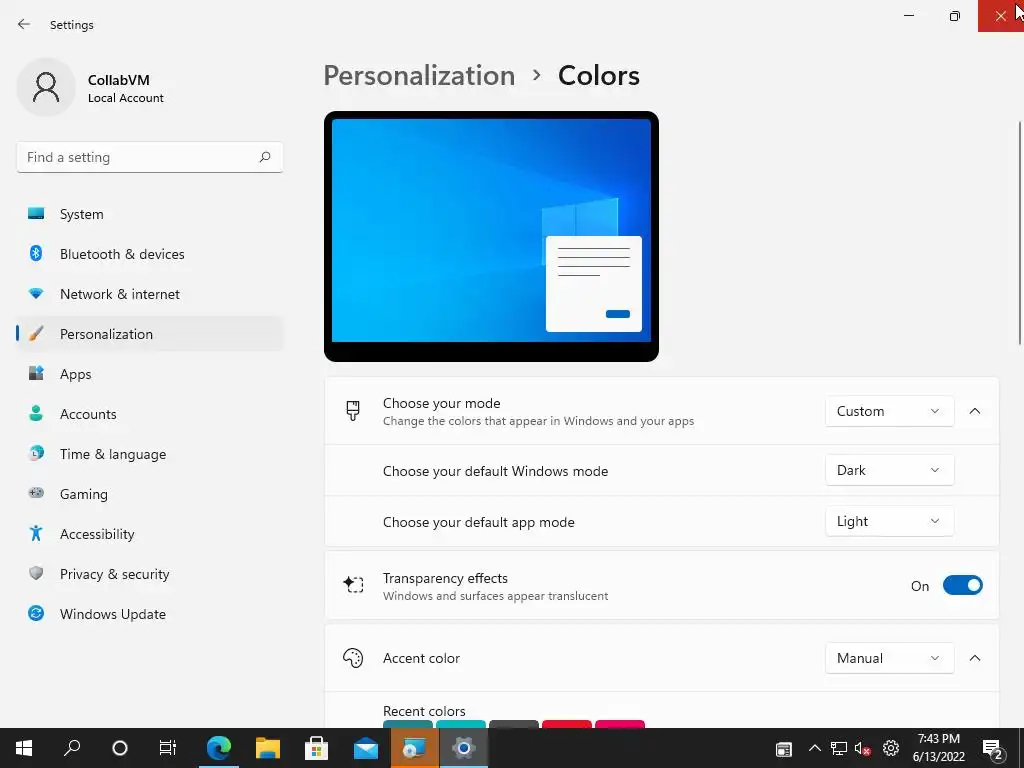Click the Accessibility figure icon
This screenshot has height=768, width=1024.
(x=36, y=534)
